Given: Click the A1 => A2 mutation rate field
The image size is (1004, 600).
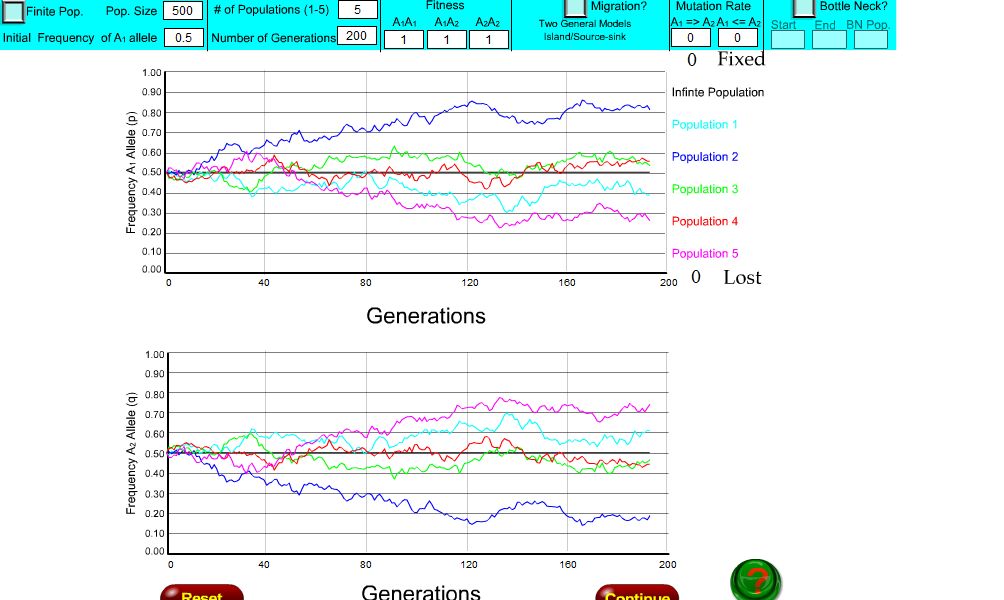Looking at the screenshot, I should click(x=689, y=38).
